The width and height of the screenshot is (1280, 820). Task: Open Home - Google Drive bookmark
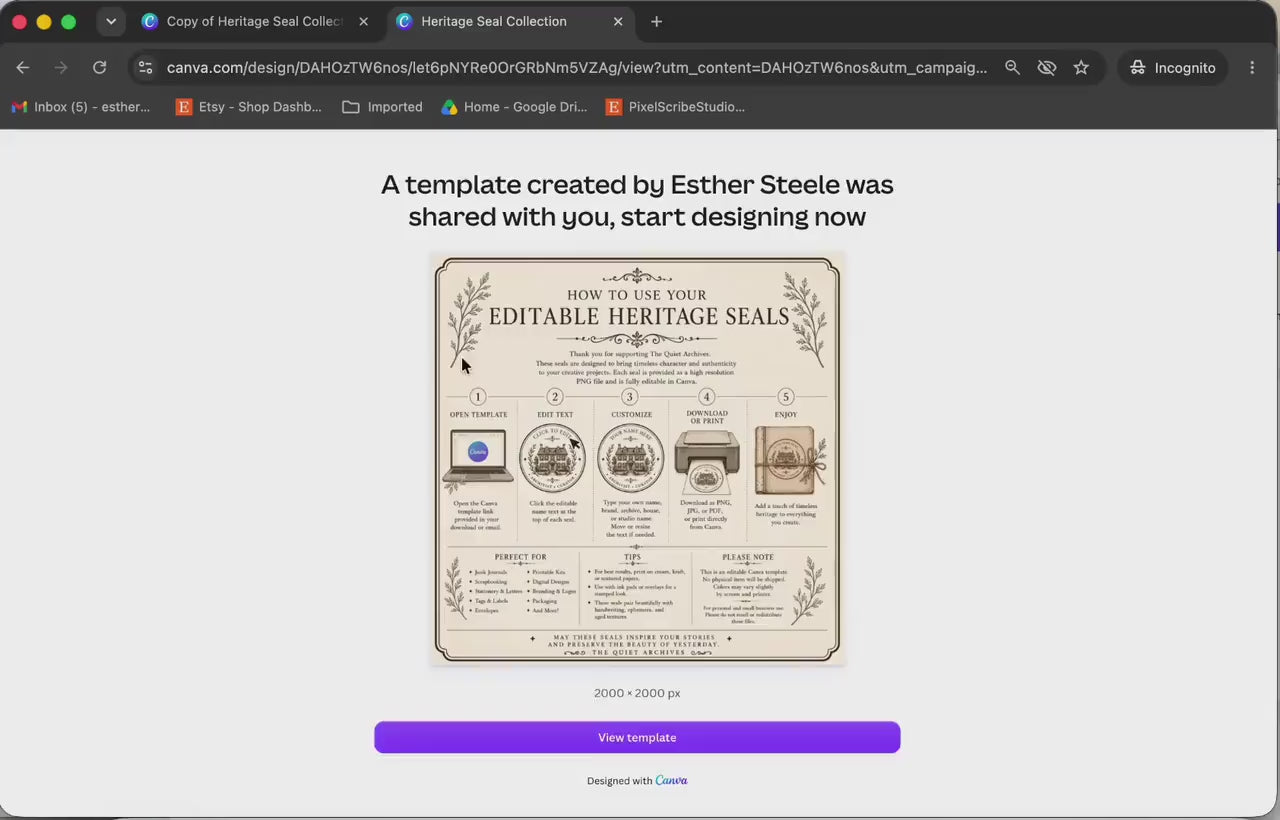tap(515, 107)
